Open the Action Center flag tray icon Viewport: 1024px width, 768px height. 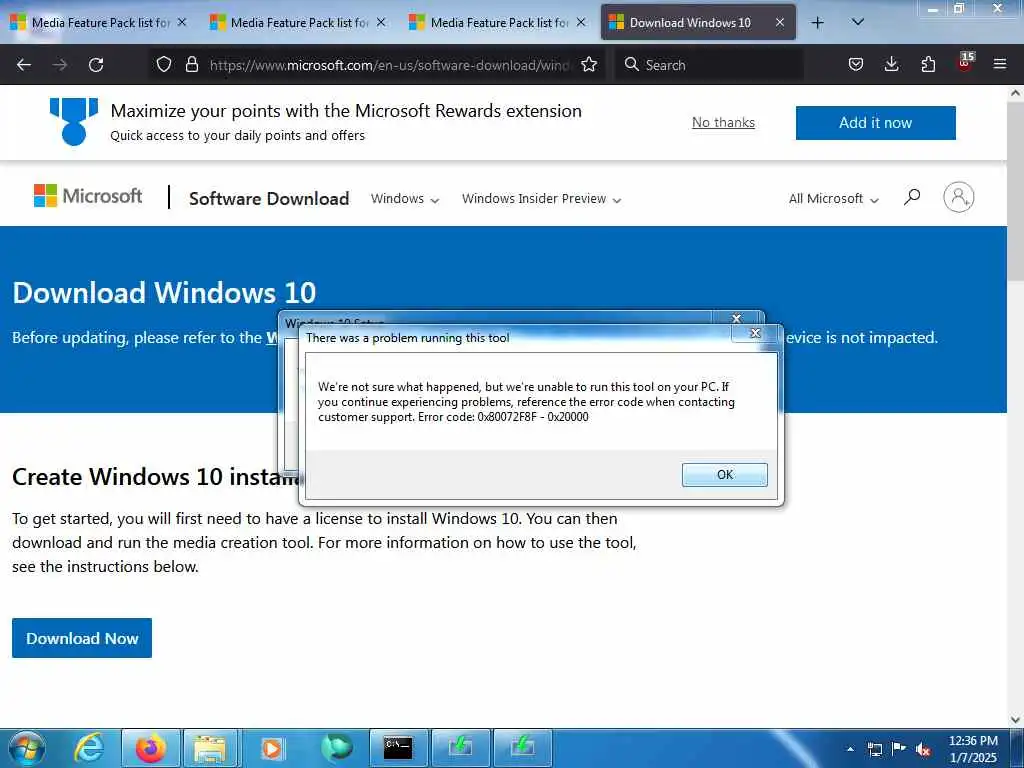click(x=899, y=748)
